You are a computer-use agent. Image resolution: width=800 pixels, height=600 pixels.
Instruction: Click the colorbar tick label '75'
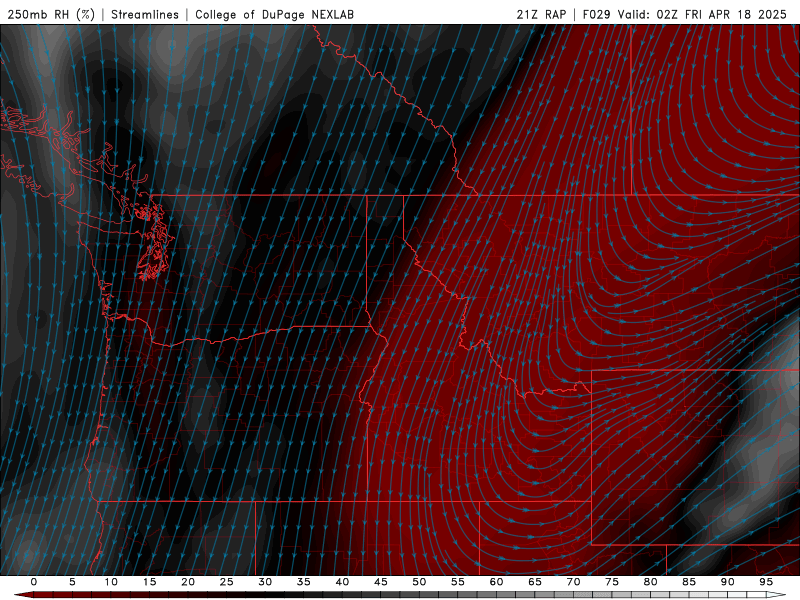coord(612,582)
